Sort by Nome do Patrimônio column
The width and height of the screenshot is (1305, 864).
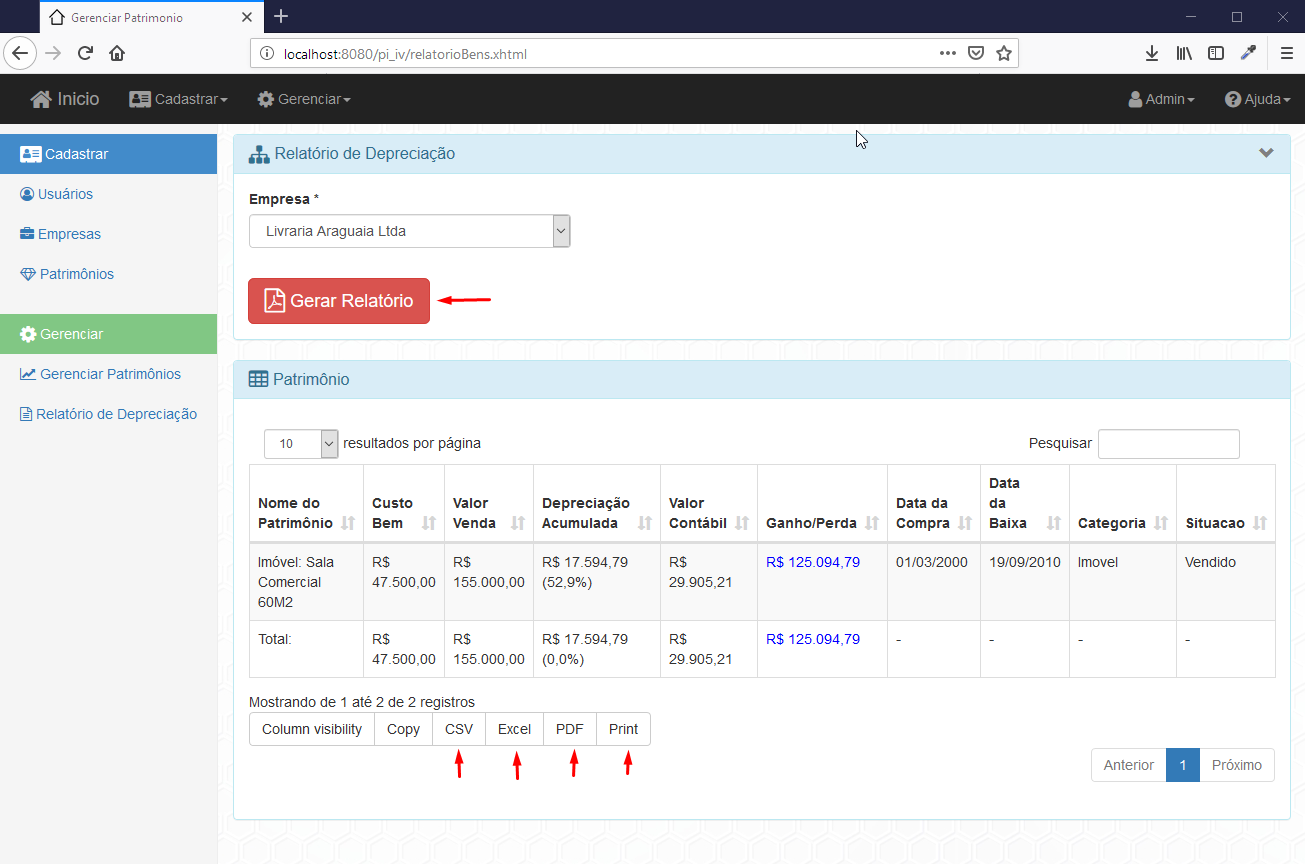click(x=306, y=504)
